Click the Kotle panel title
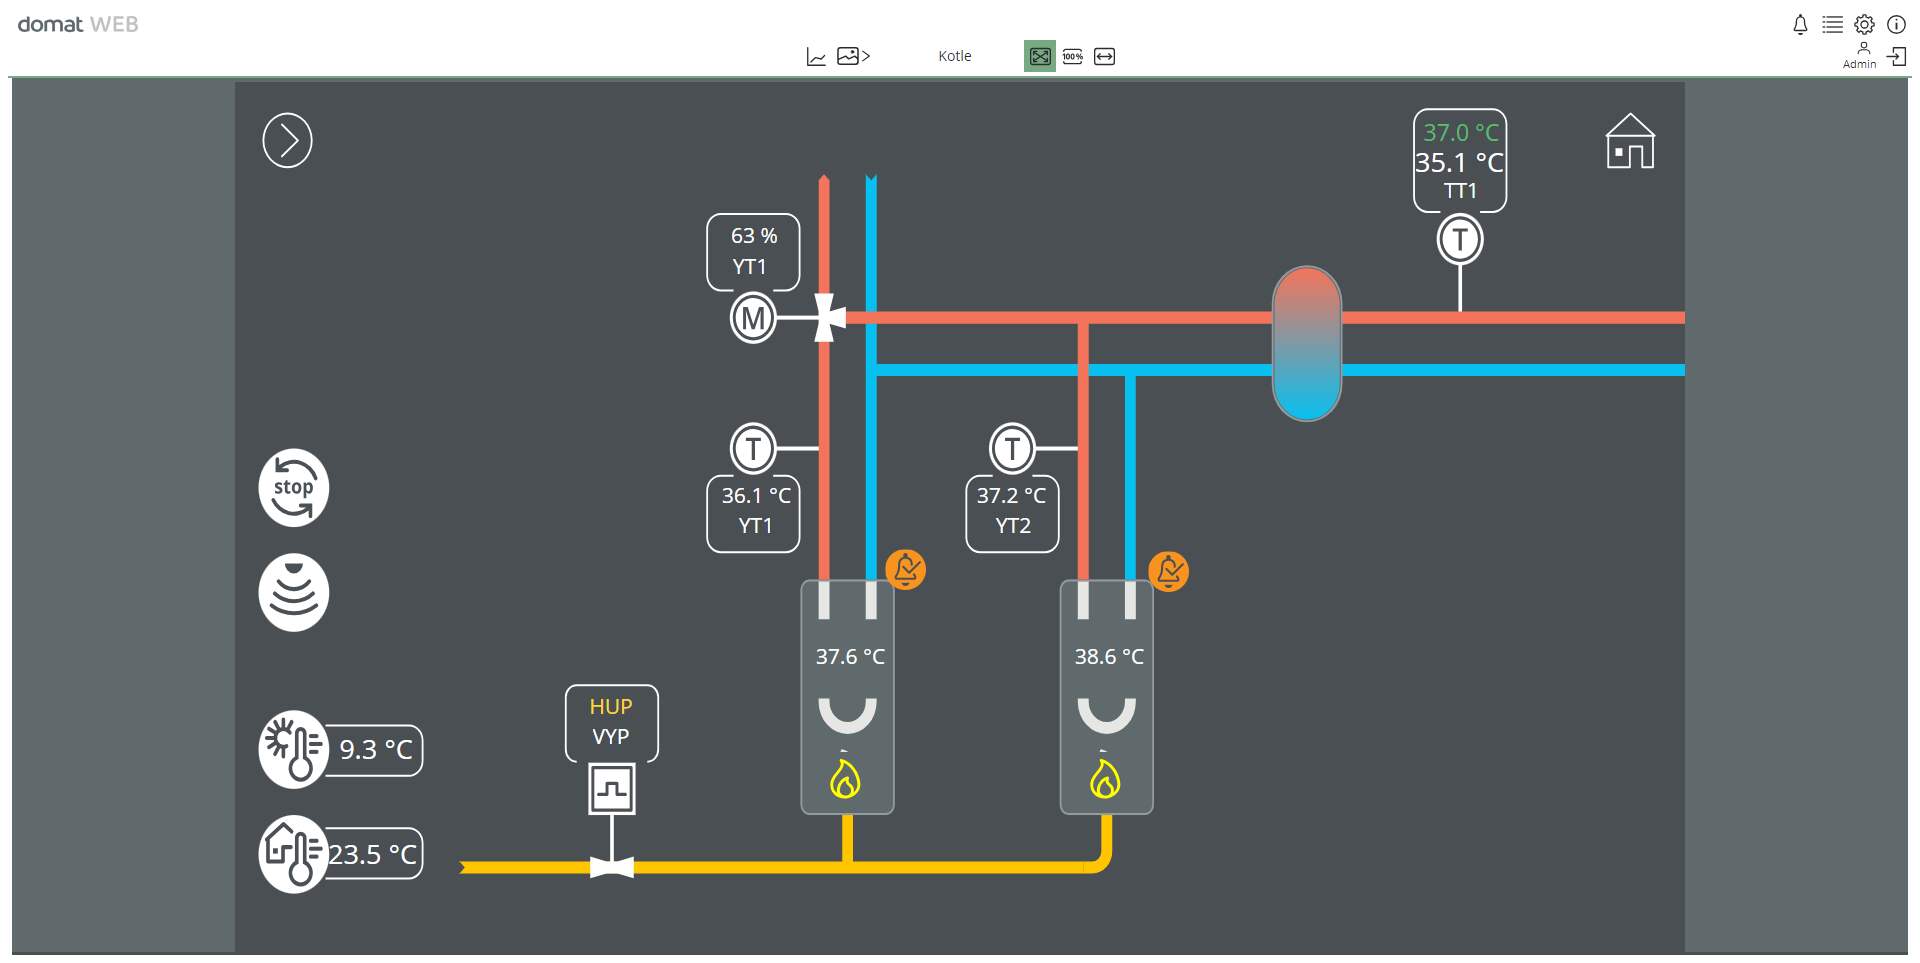The height and width of the screenshot is (963, 1920). (x=954, y=57)
